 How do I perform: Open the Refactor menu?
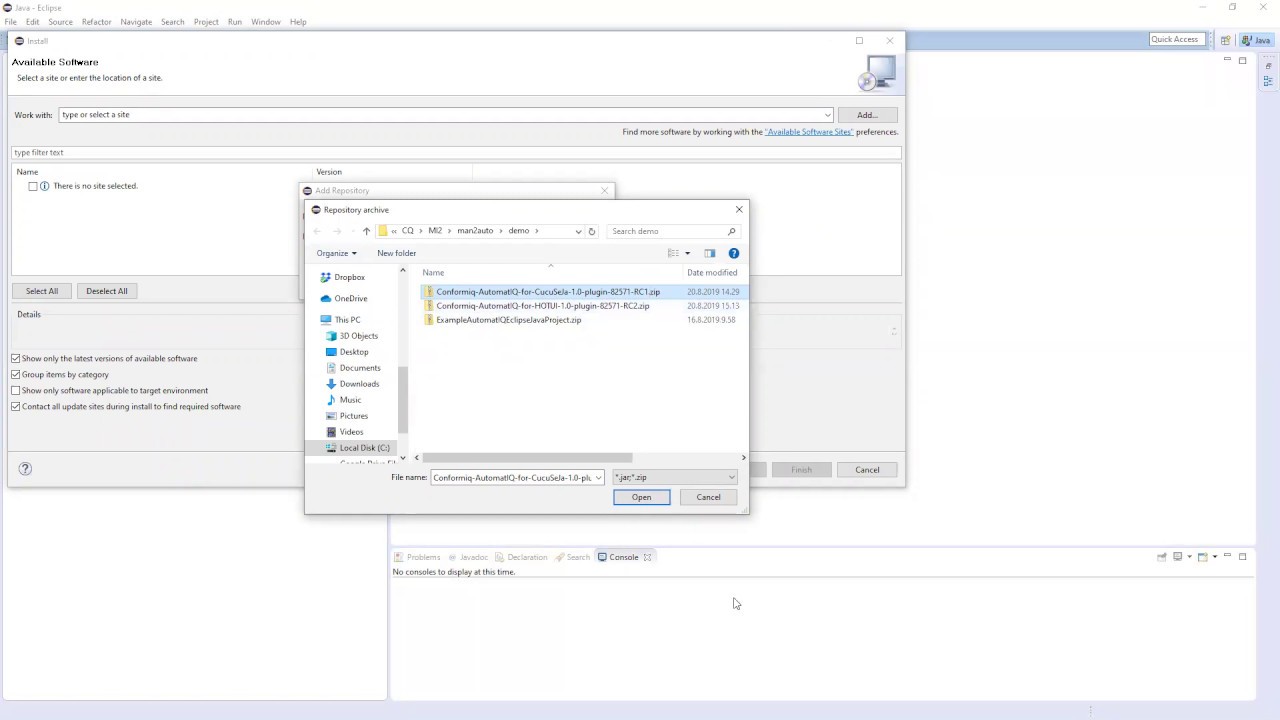click(96, 22)
